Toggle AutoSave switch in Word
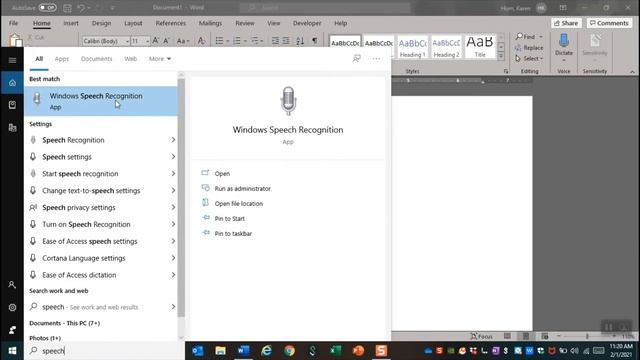This screenshot has width=640, height=360. click(x=47, y=7)
